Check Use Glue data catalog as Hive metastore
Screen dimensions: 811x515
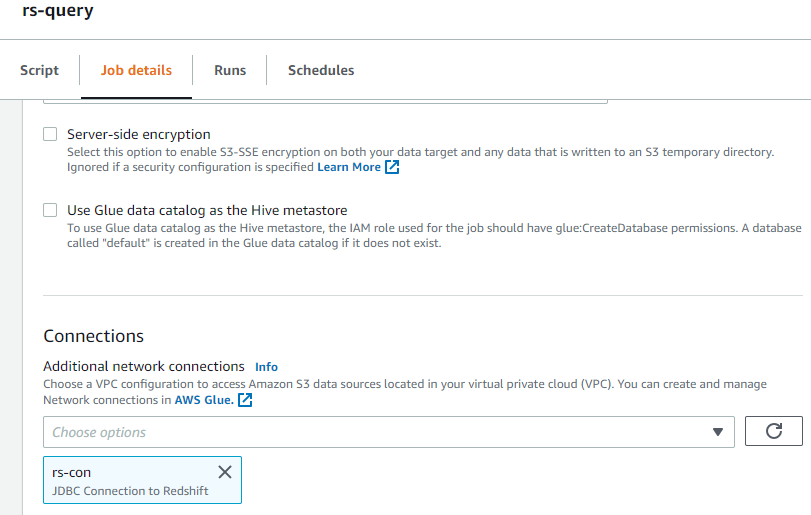point(50,210)
